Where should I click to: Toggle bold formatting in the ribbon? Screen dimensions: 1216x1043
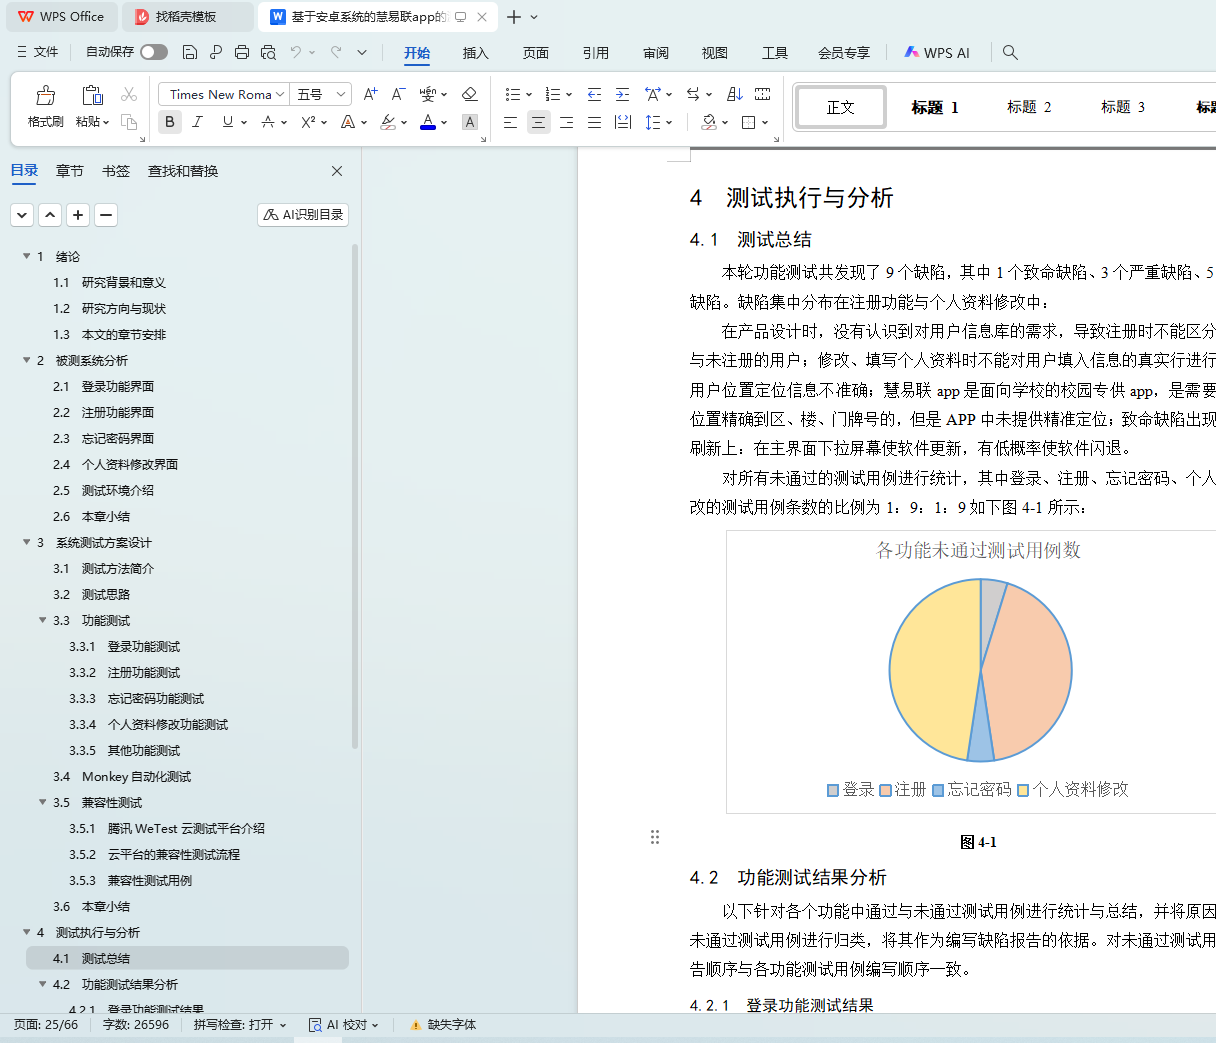point(170,122)
